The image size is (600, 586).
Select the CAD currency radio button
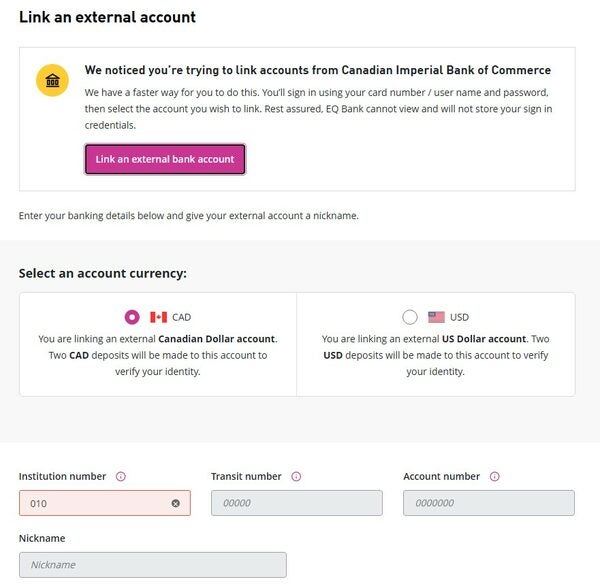click(x=132, y=317)
